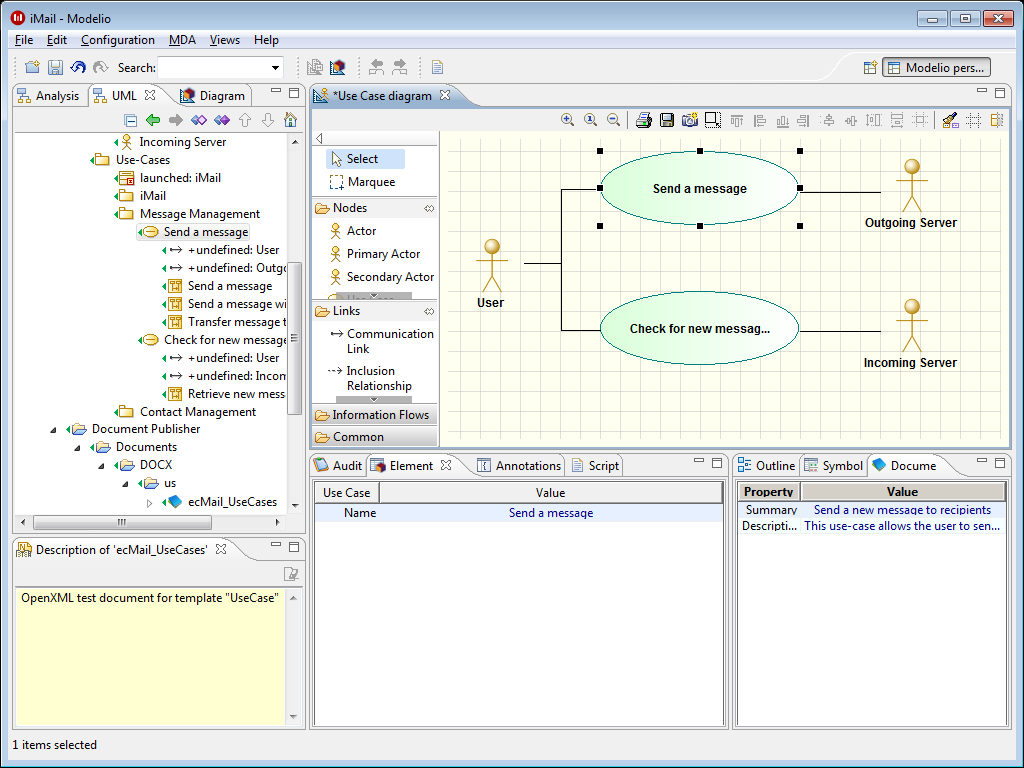Expand the ecMail_UseCases tree node
Viewport: 1024px width, 768px height.
click(150, 503)
